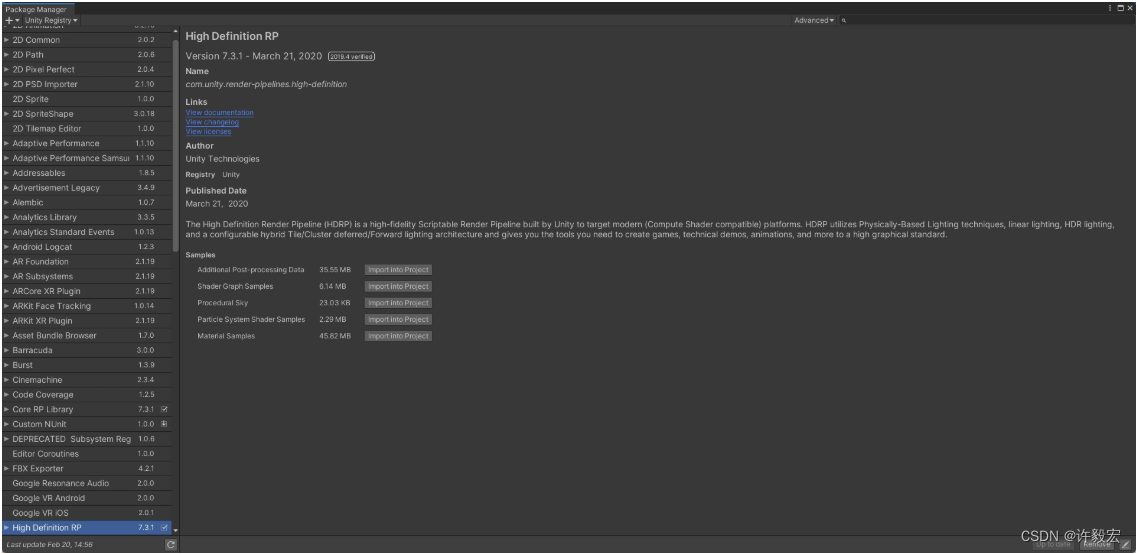Click the download icon on Custom NUnit

pyautogui.click(x=165, y=424)
